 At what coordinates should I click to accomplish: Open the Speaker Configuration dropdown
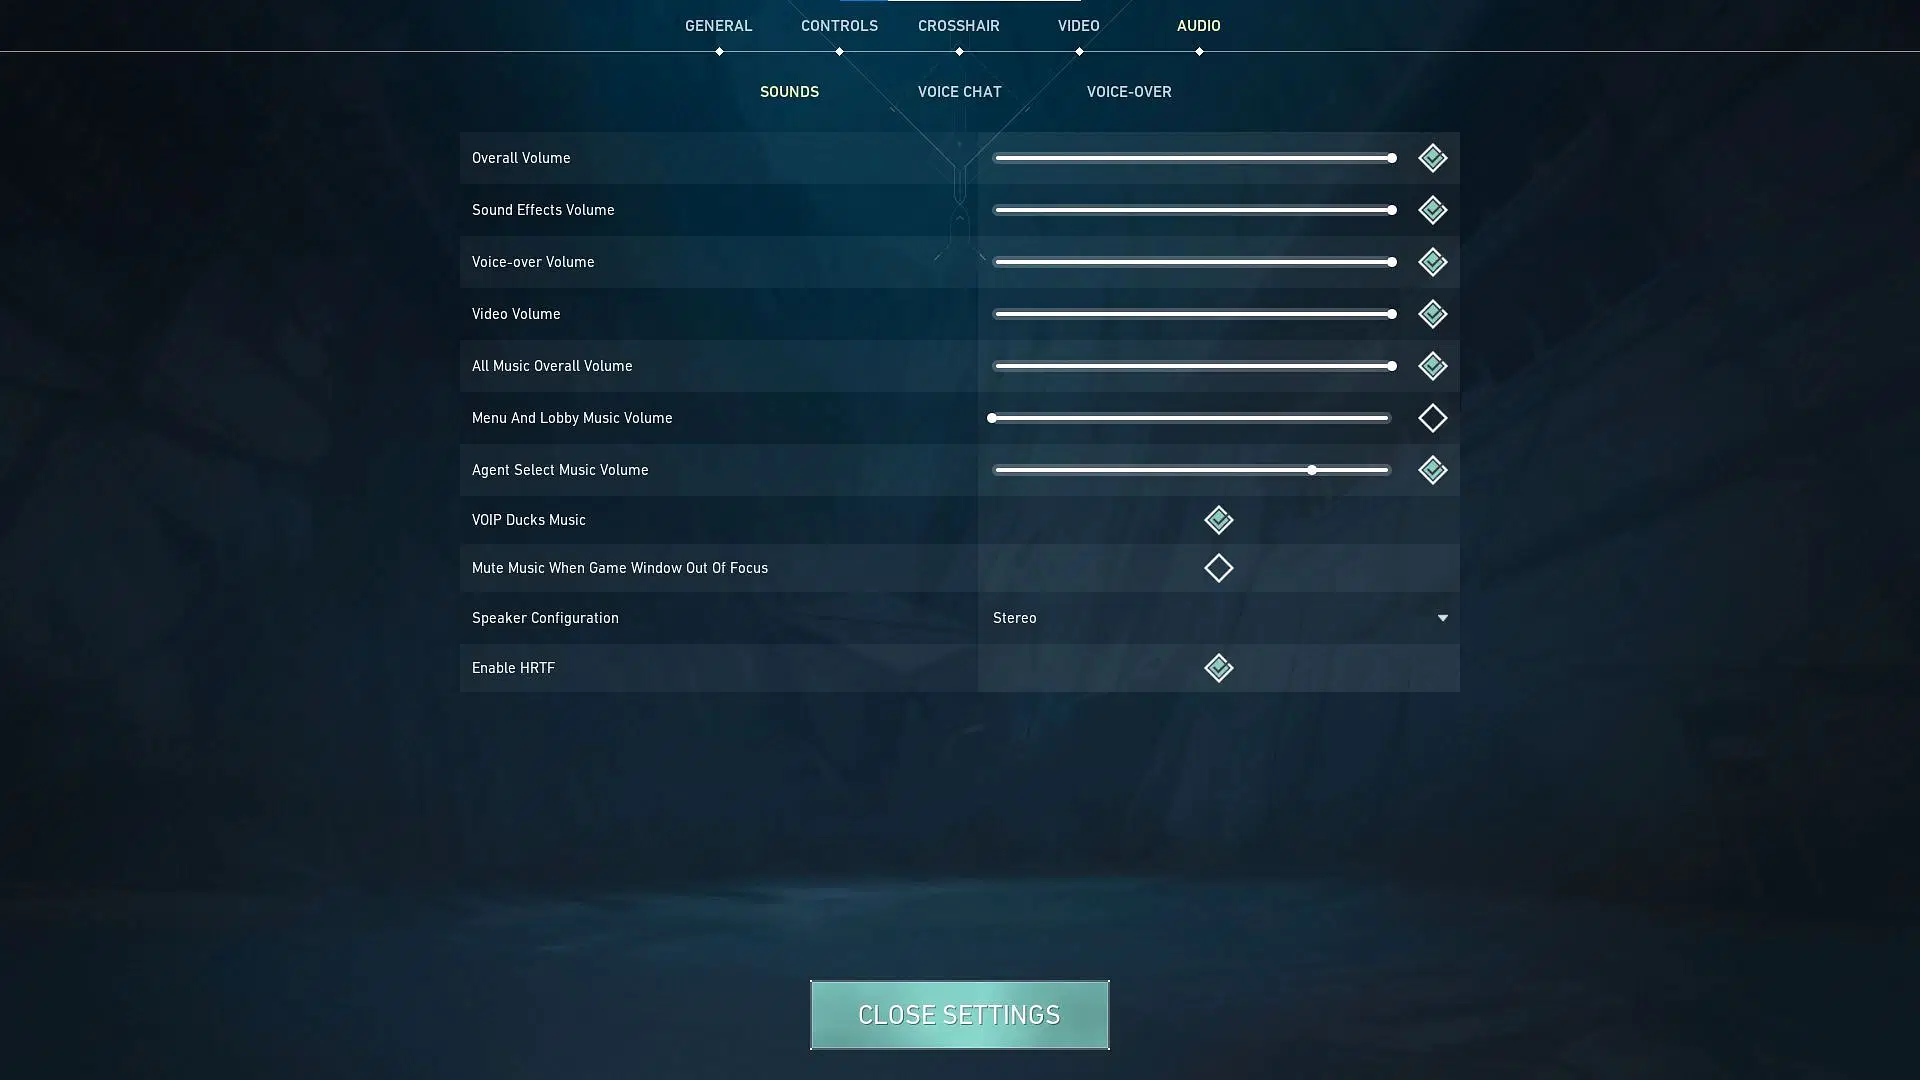click(1441, 617)
